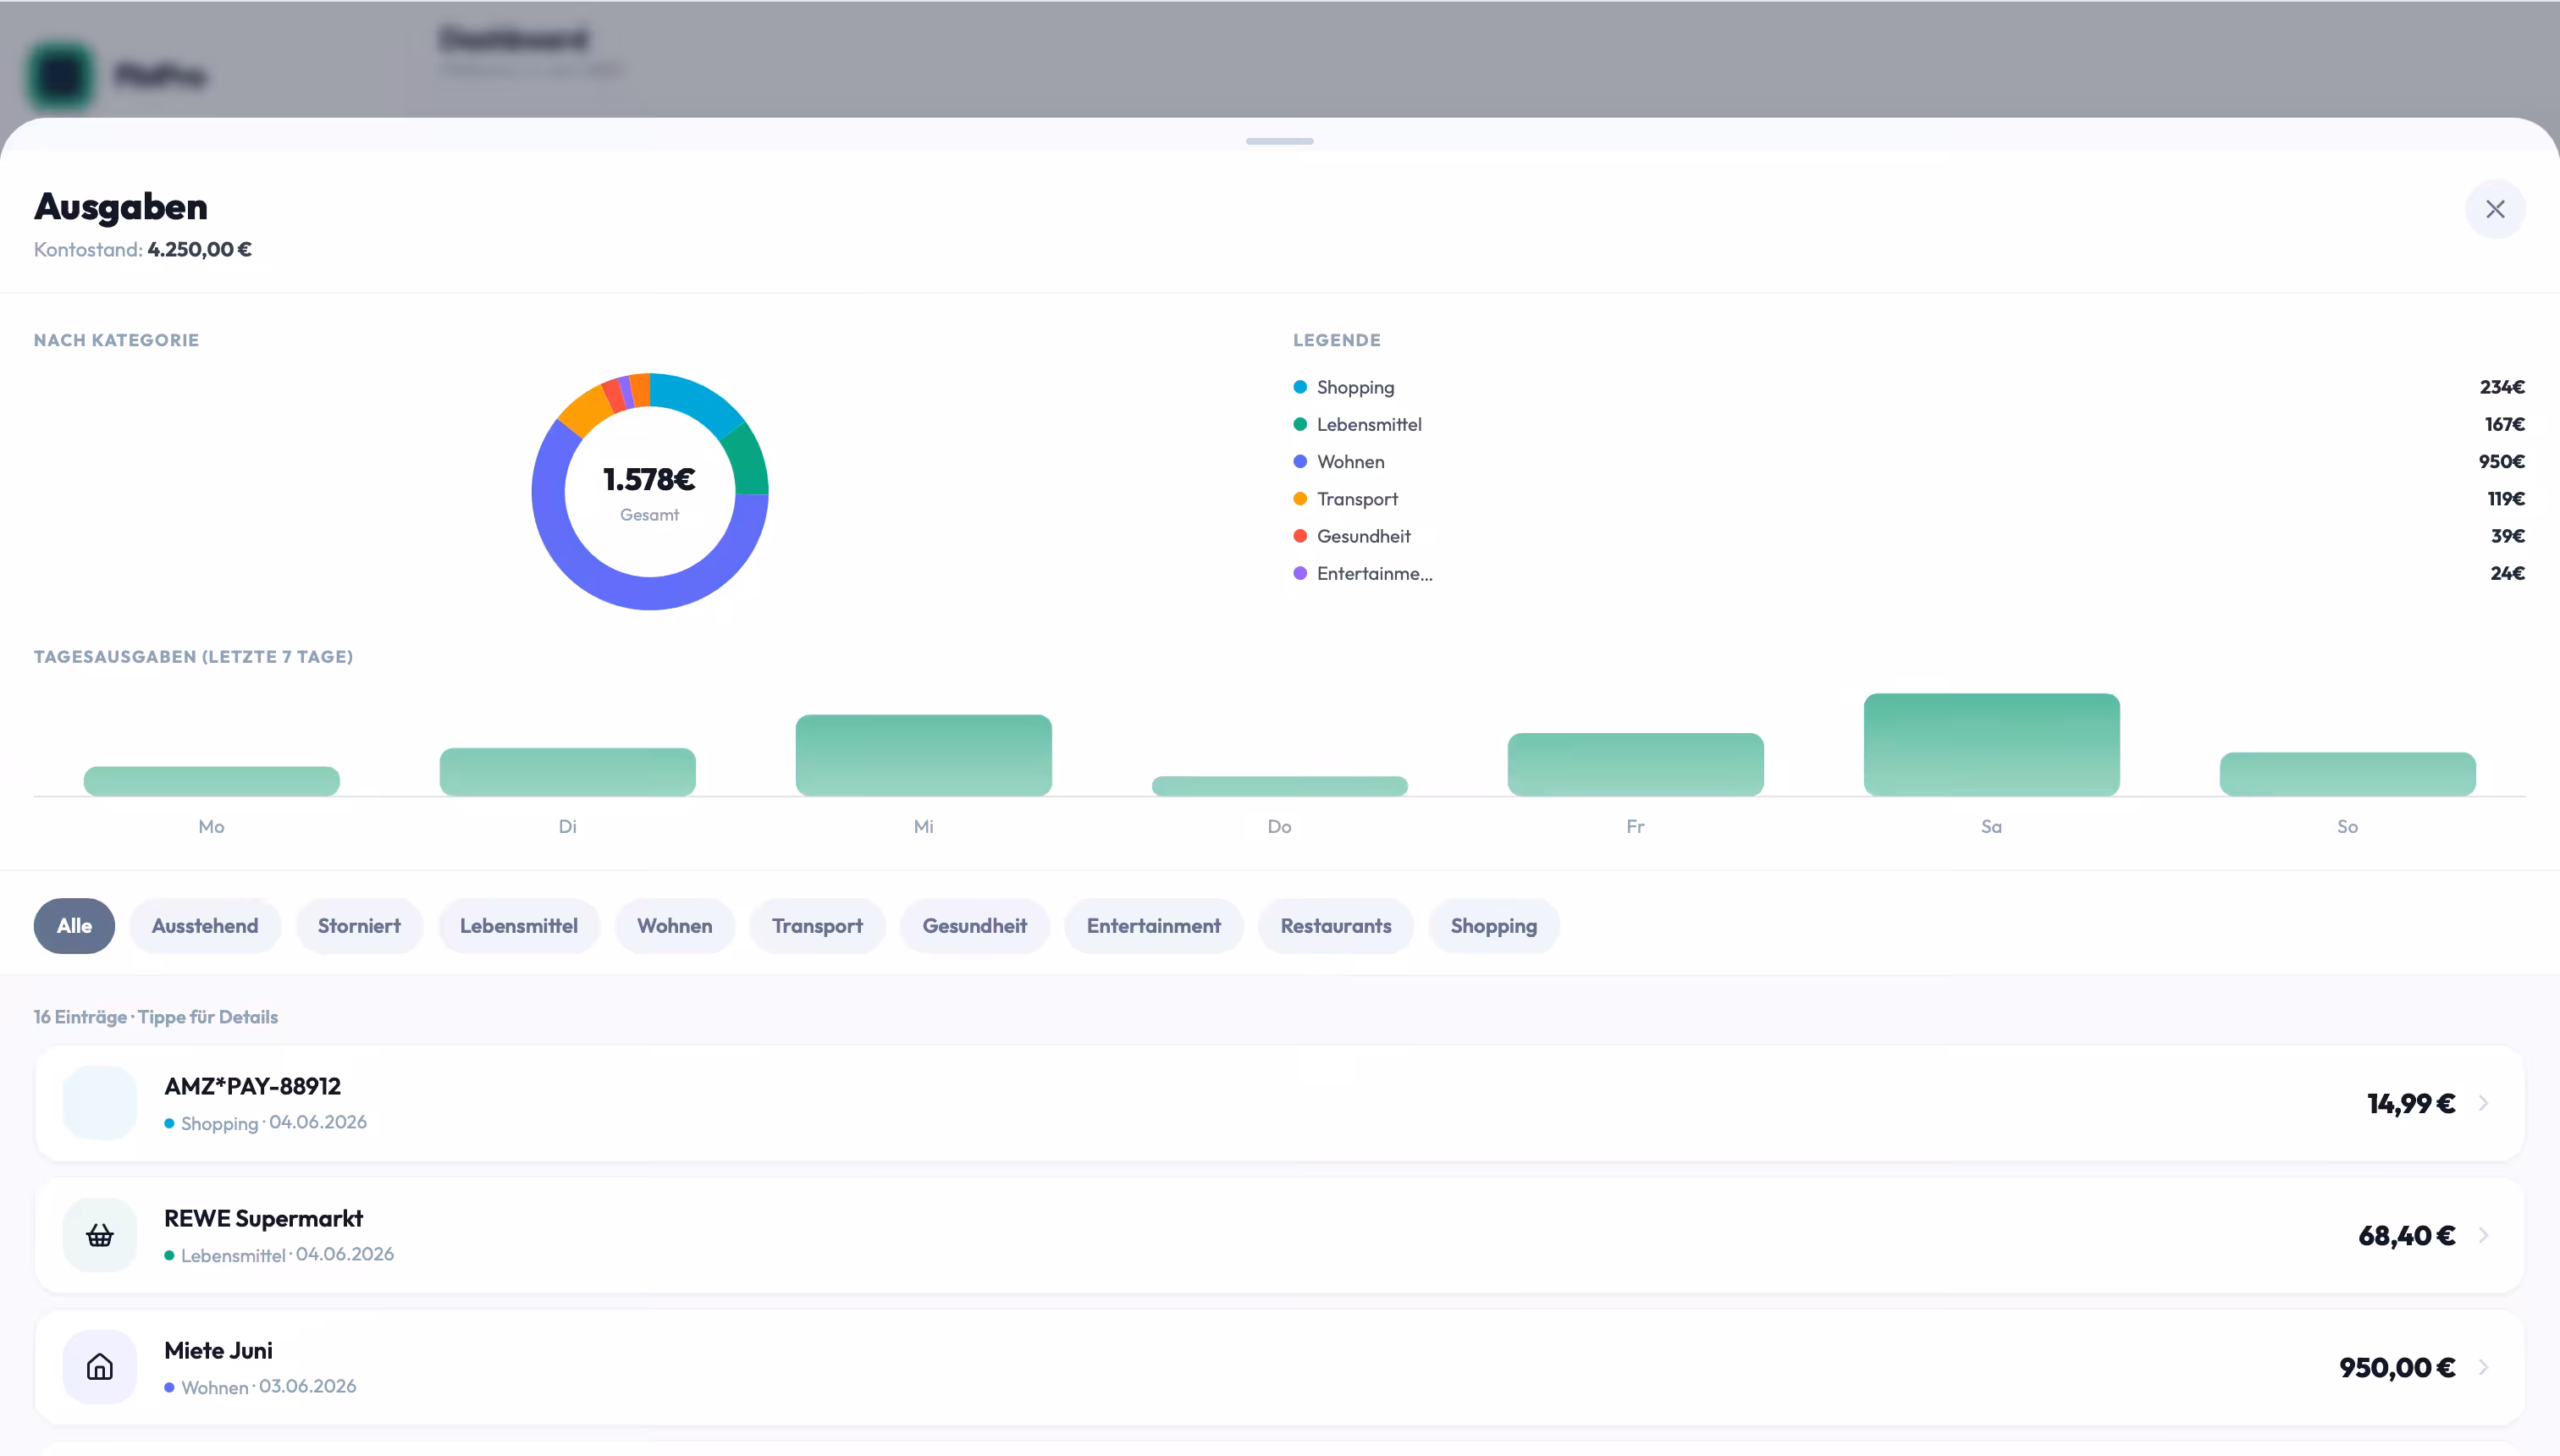Filter the list by Shopping chip
2560x1456 pixels.
click(x=1494, y=926)
